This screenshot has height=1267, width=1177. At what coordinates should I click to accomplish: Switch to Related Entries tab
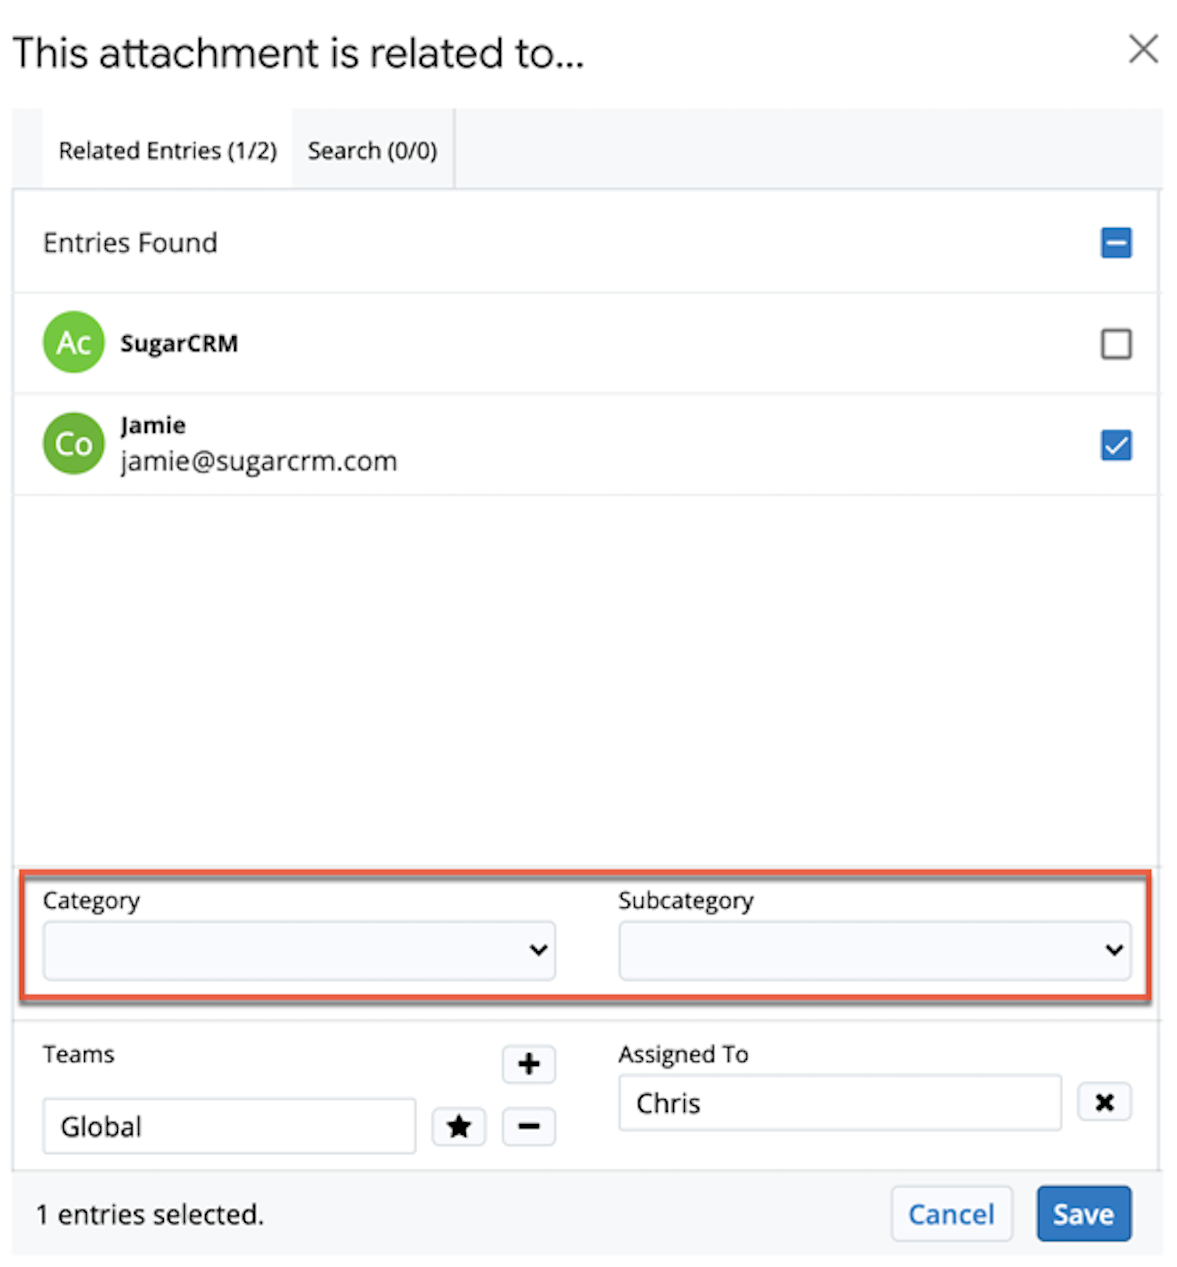pos(167,151)
